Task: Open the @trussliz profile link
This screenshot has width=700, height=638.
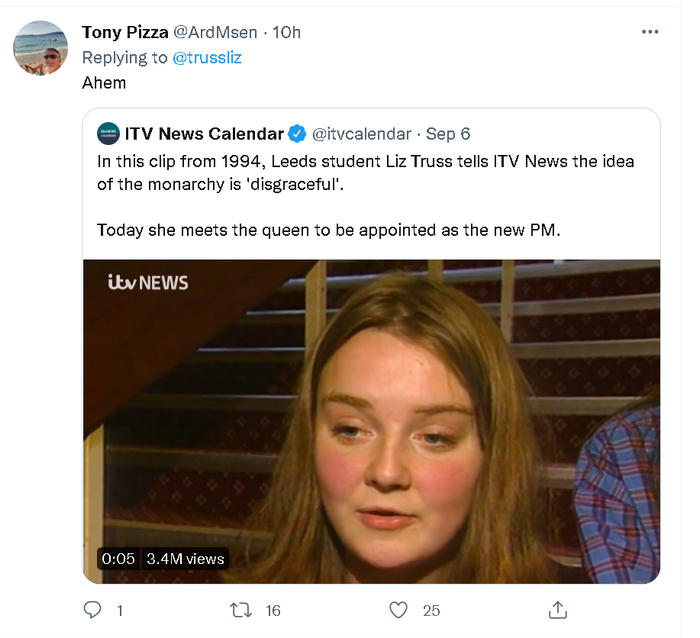Action: pyautogui.click(x=207, y=57)
